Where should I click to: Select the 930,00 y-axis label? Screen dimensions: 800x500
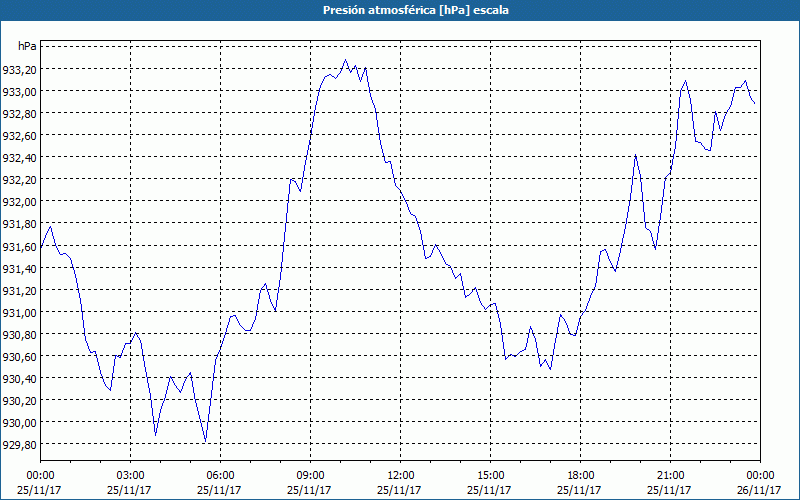coord(19,422)
